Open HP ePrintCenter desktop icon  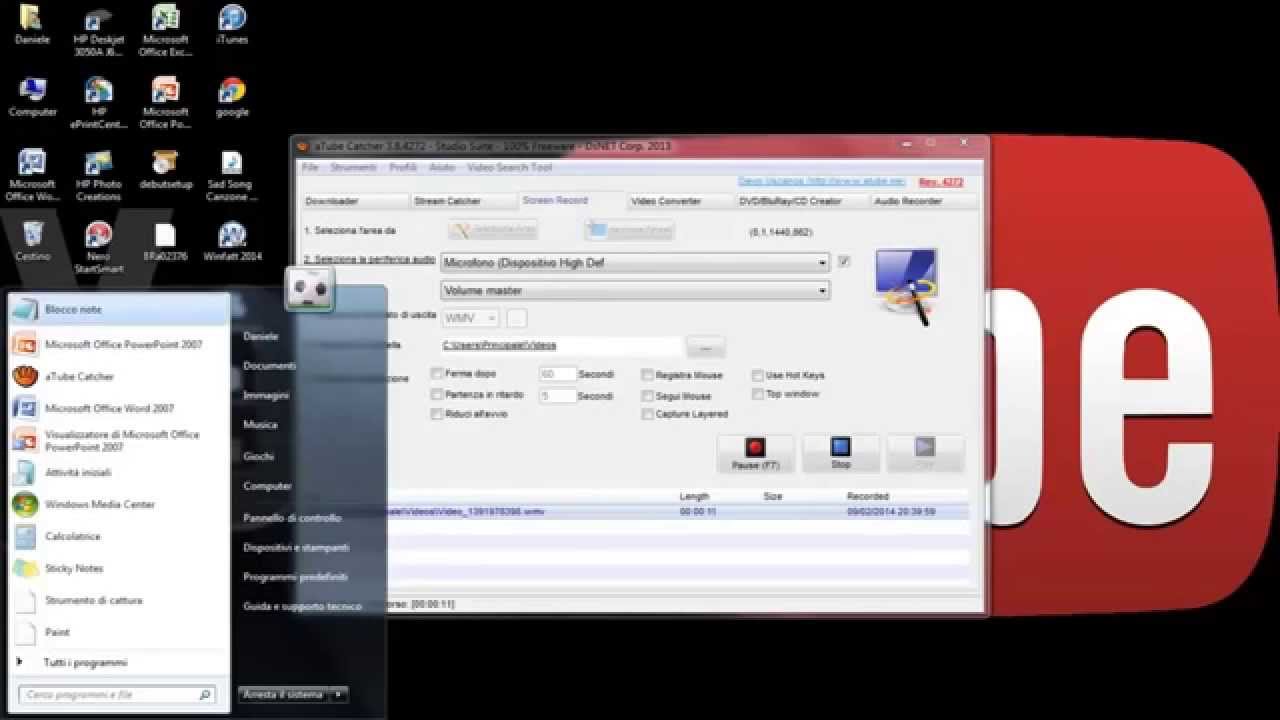98,104
